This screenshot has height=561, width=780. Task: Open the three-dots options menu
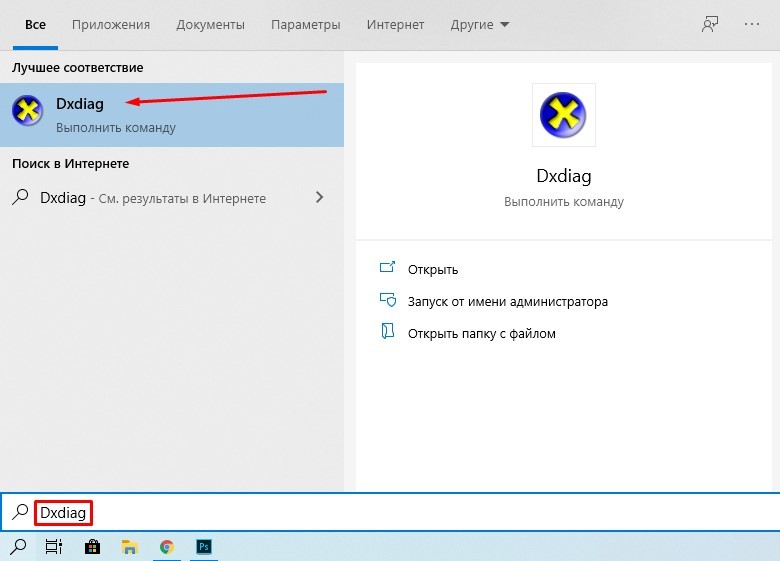(x=752, y=24)
